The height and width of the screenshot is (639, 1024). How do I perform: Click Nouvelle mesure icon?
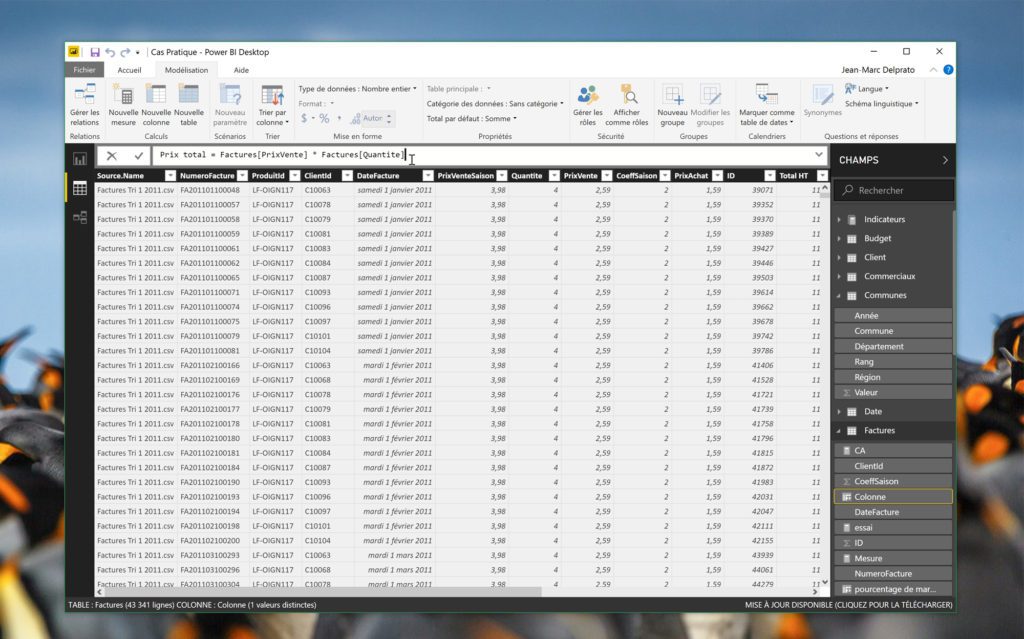(x=123, y=104)
